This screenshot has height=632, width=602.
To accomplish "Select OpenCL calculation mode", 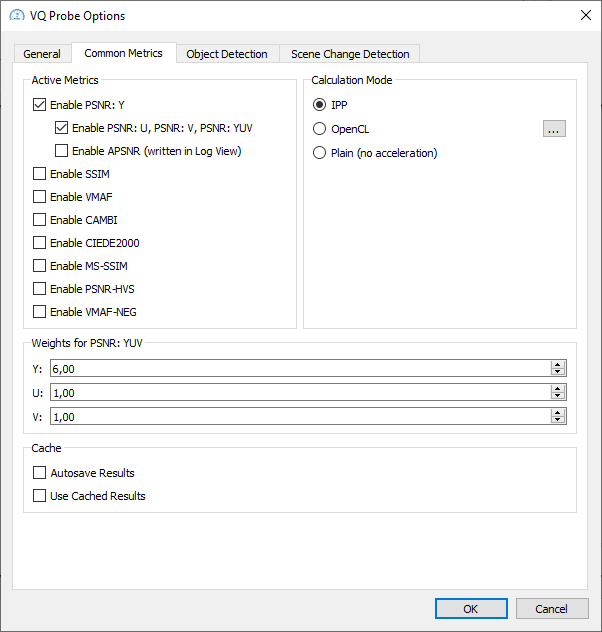I will [319, 129].
